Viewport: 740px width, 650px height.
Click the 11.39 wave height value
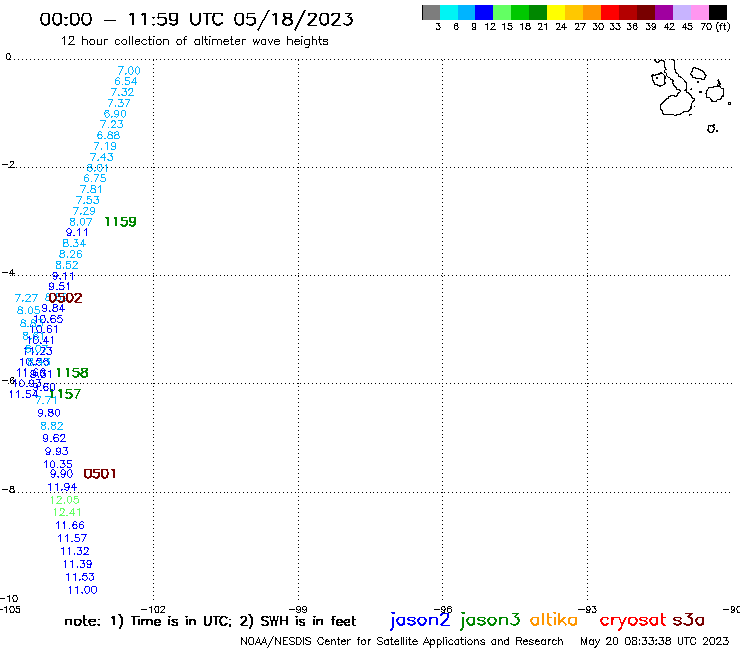(77, 564)
